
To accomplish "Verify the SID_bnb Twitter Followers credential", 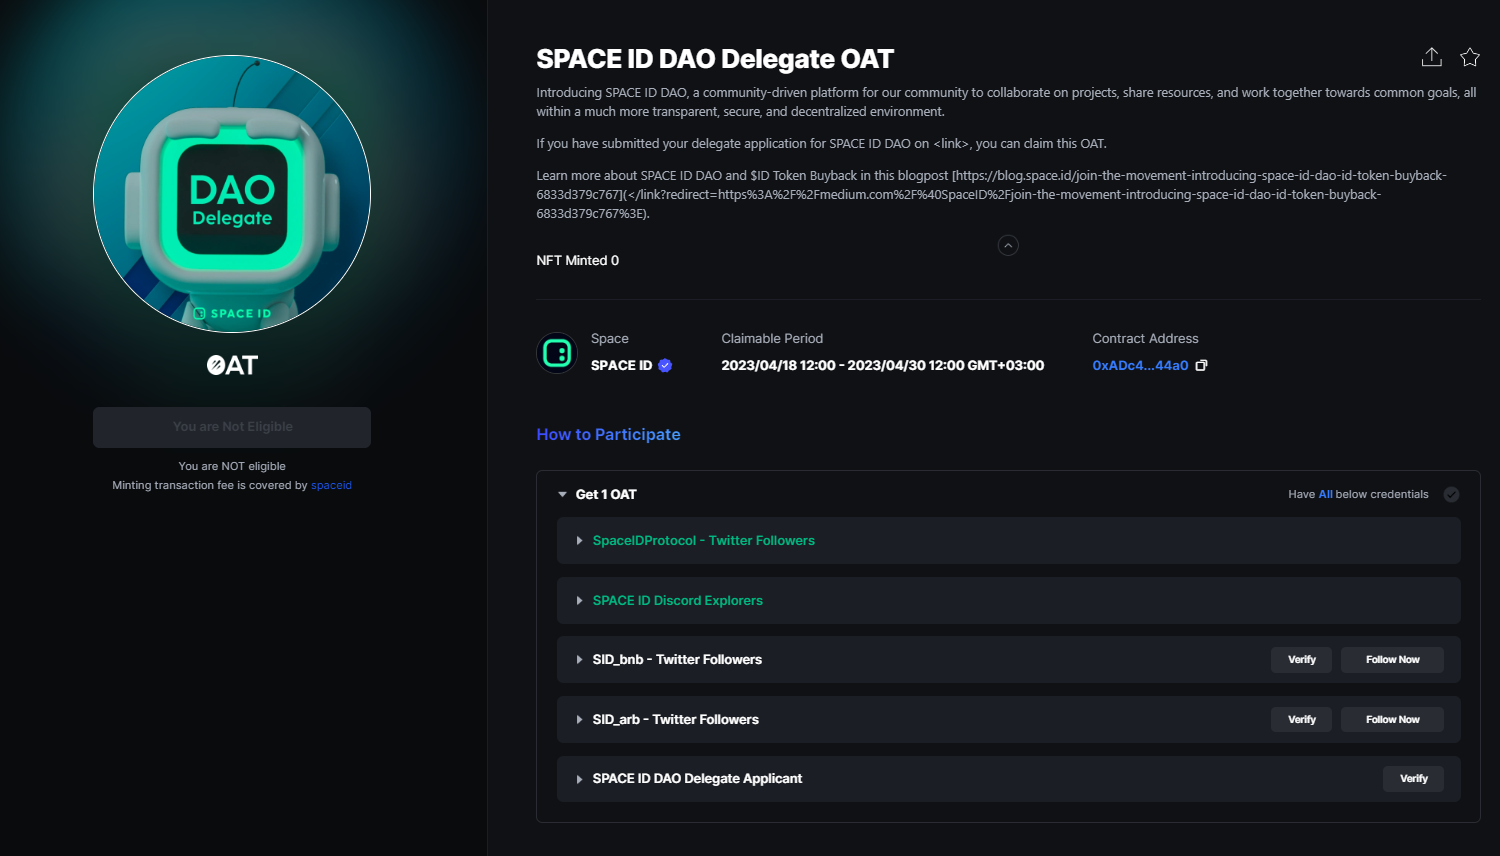I will (1301, 660).
